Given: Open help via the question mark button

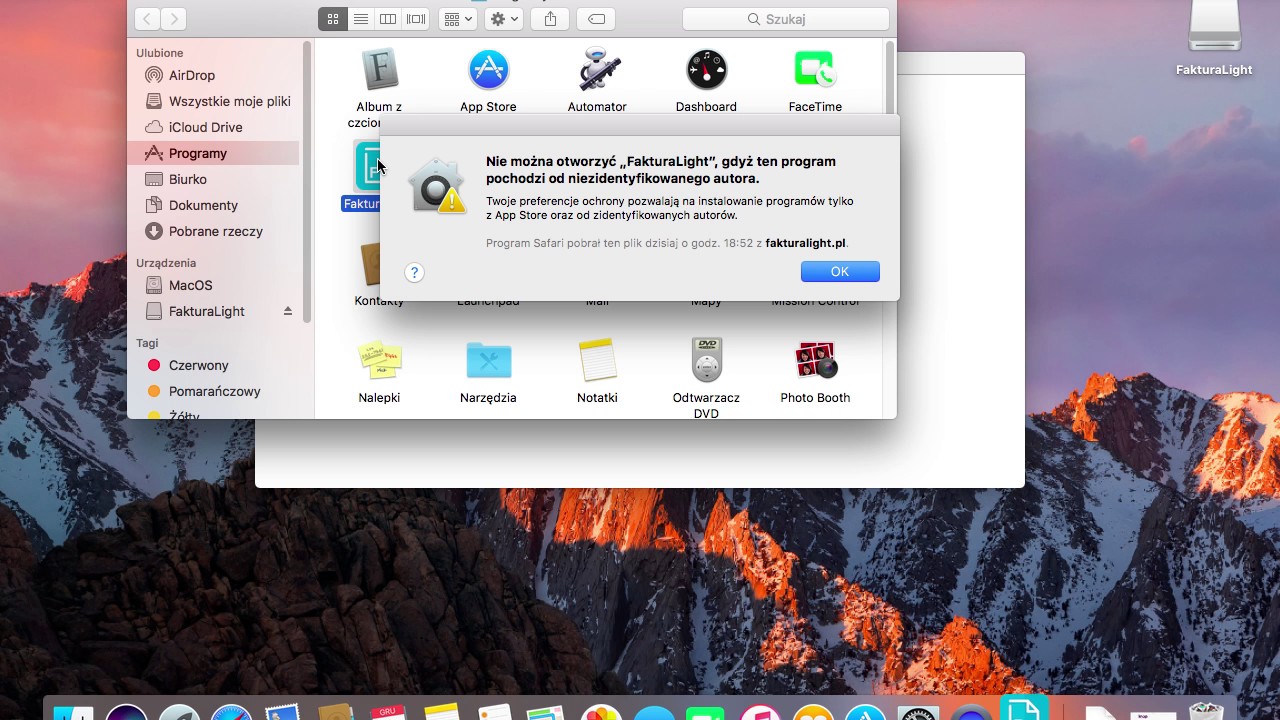Looking at the screenshot, I should tap(415, 272).
